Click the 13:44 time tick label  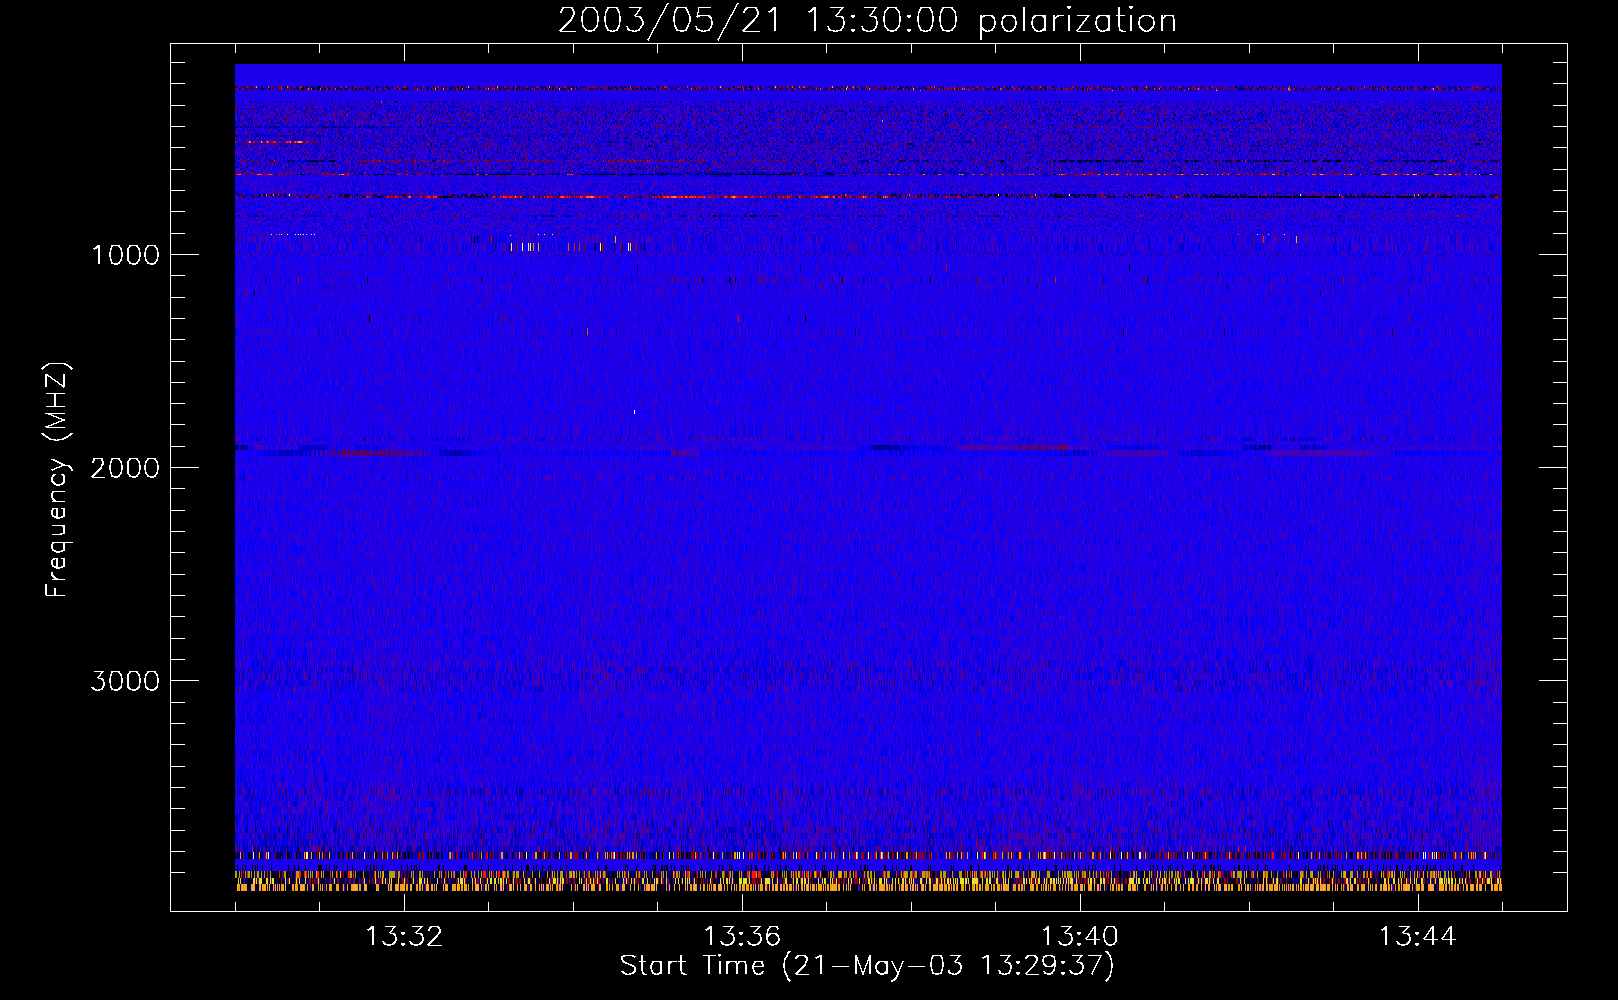pos(1418,937)
